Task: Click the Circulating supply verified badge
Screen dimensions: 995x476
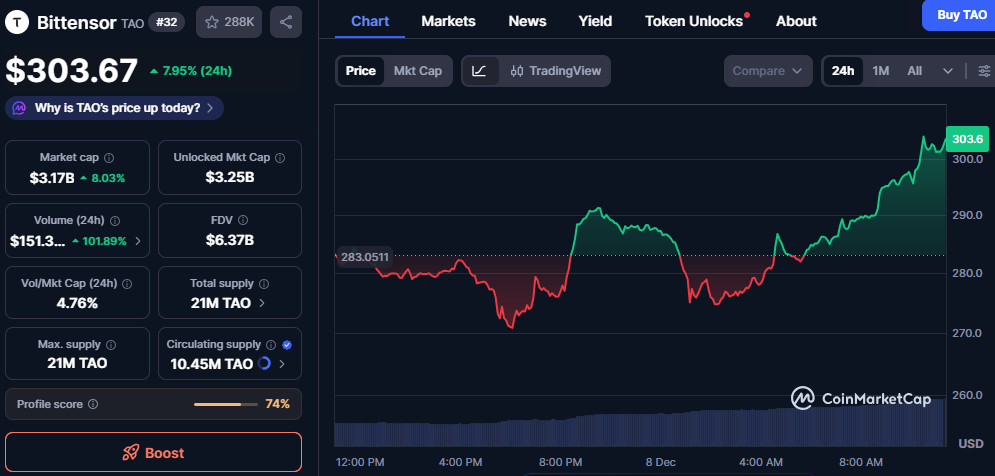Action: [287, 344]
